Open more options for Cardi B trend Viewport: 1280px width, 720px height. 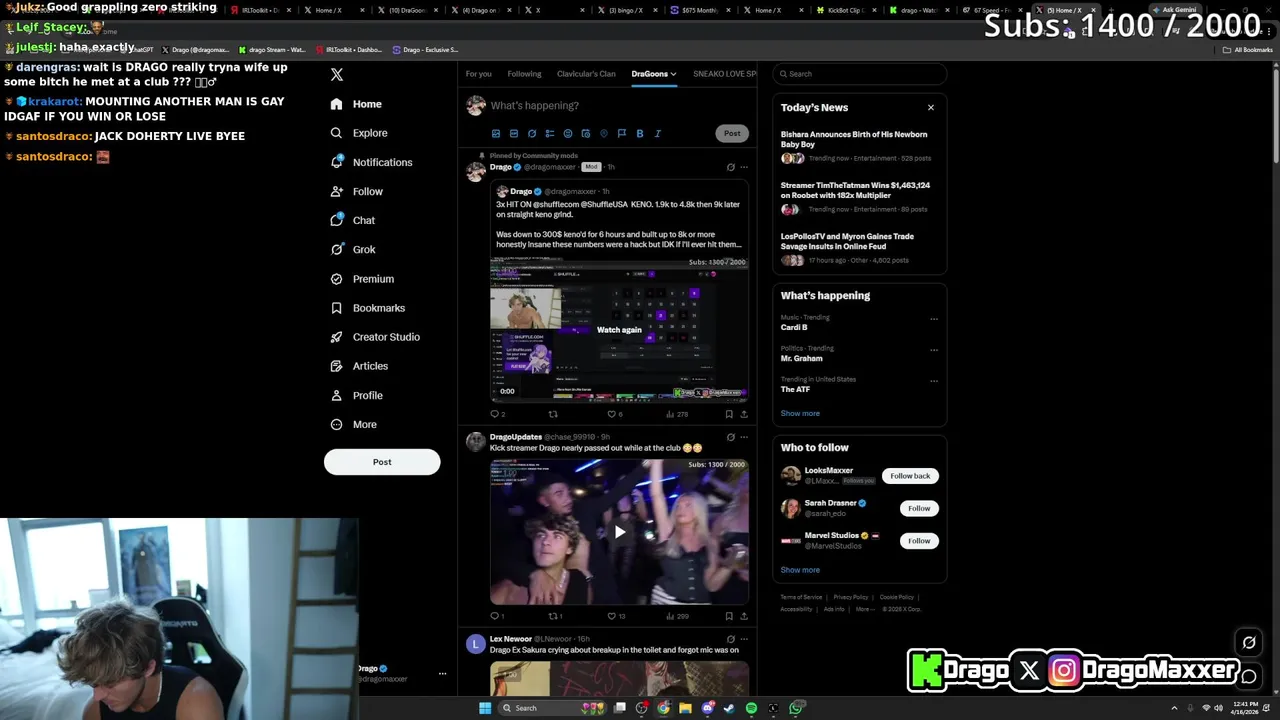[934, 319]
